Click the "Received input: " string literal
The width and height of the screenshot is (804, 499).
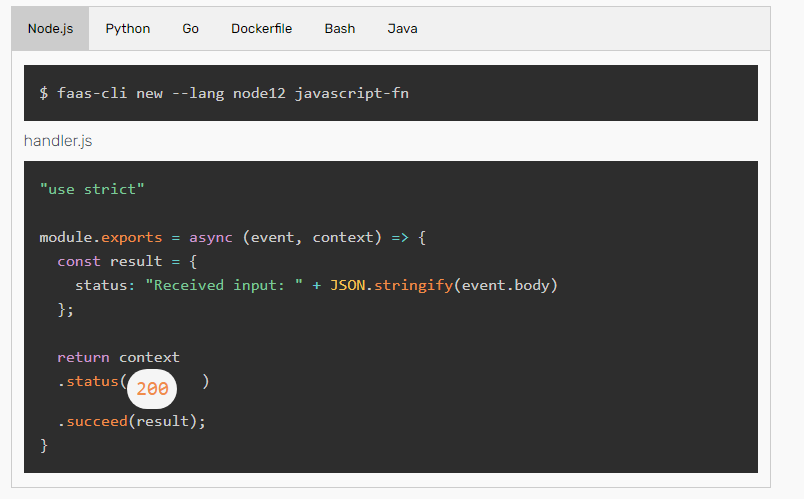click(224, 285)
